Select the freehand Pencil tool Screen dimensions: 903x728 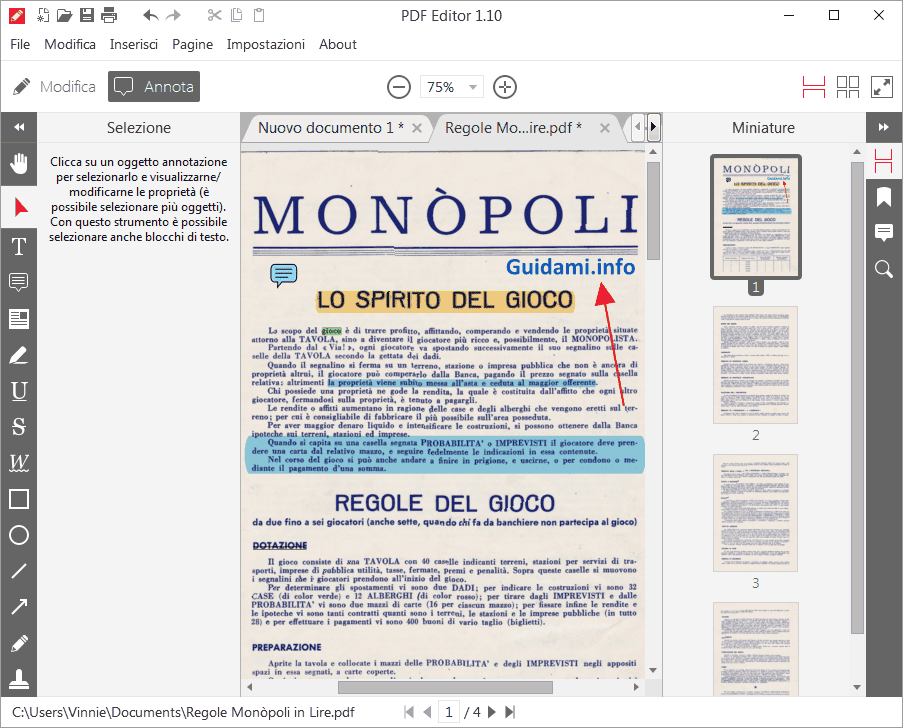[x=19, y=643]
